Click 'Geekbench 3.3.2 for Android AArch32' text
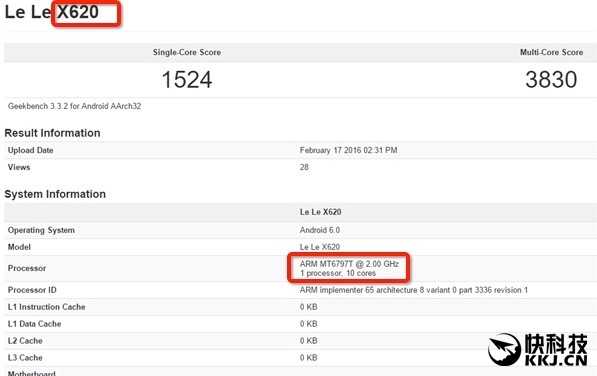The height and width of the screenshot is (376, 597). click(74, 106)
